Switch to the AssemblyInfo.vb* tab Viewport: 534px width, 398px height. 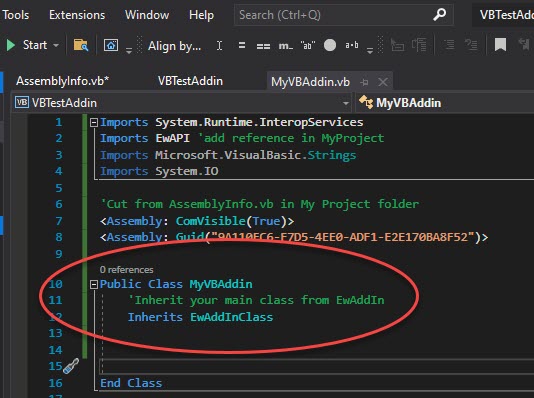[x=63, y=81]
